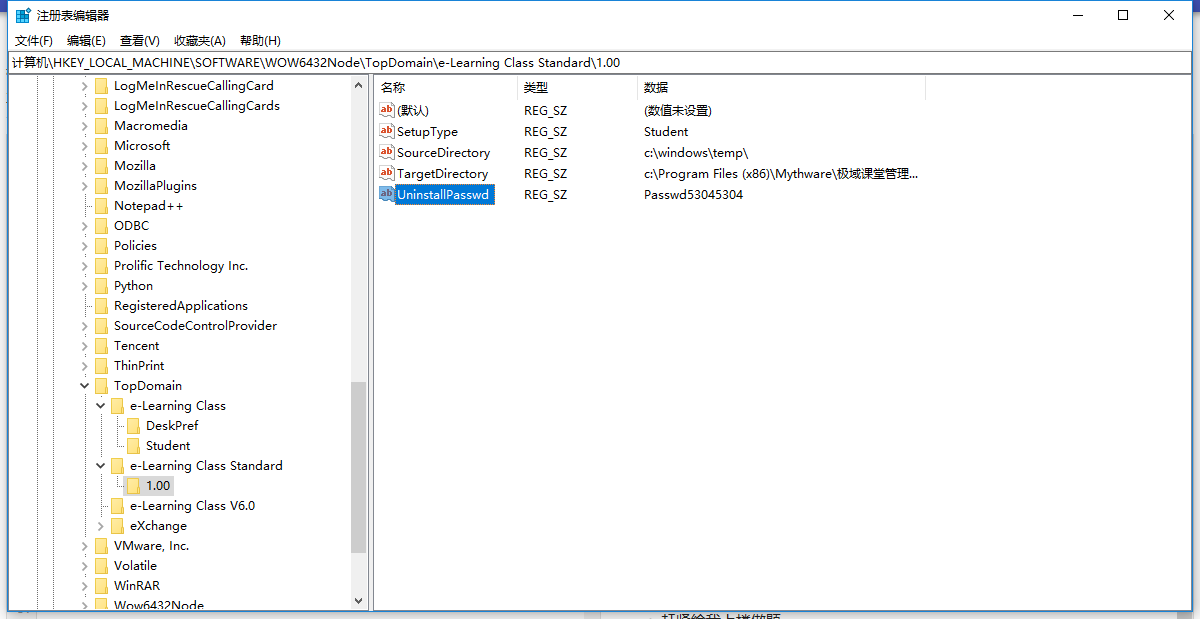Expand the Microsoft registry key
The image size is (1200, 619).
[85, 146]
